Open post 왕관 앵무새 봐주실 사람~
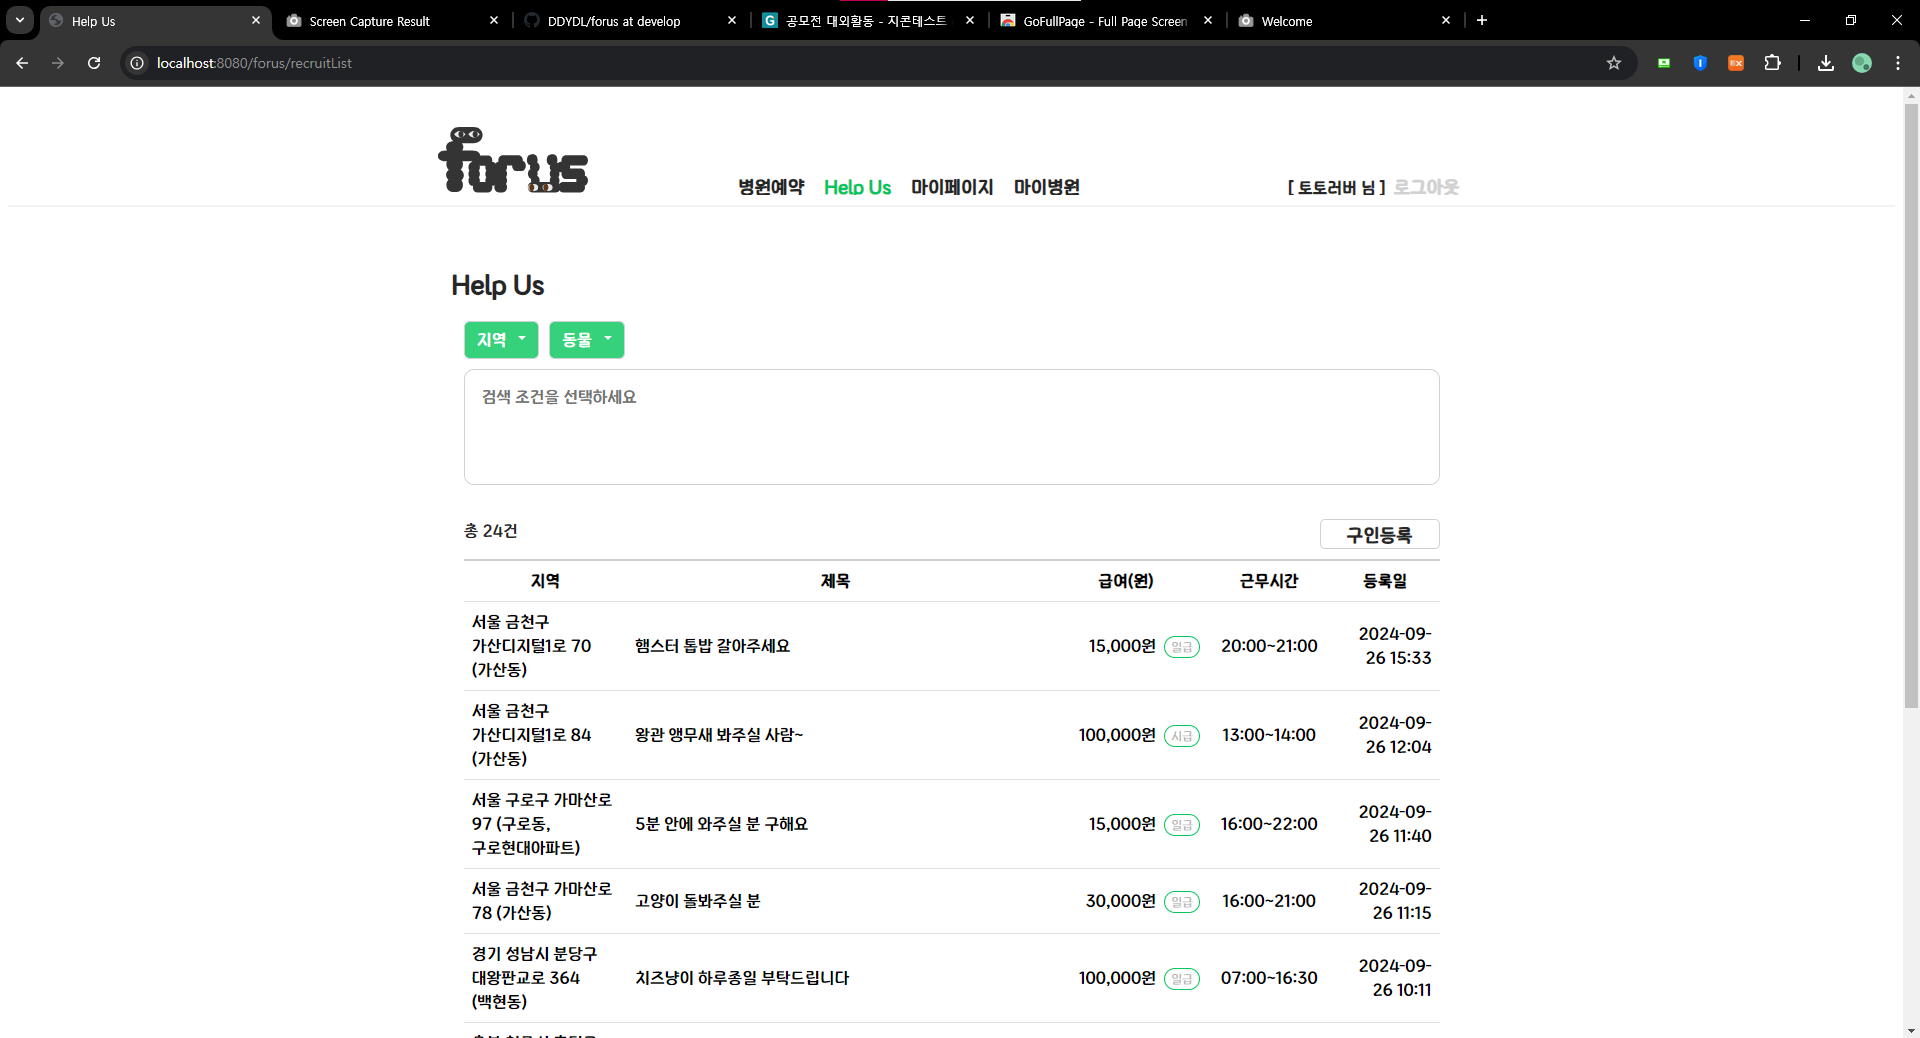The image size is (1920, 1038). [719, 735]
